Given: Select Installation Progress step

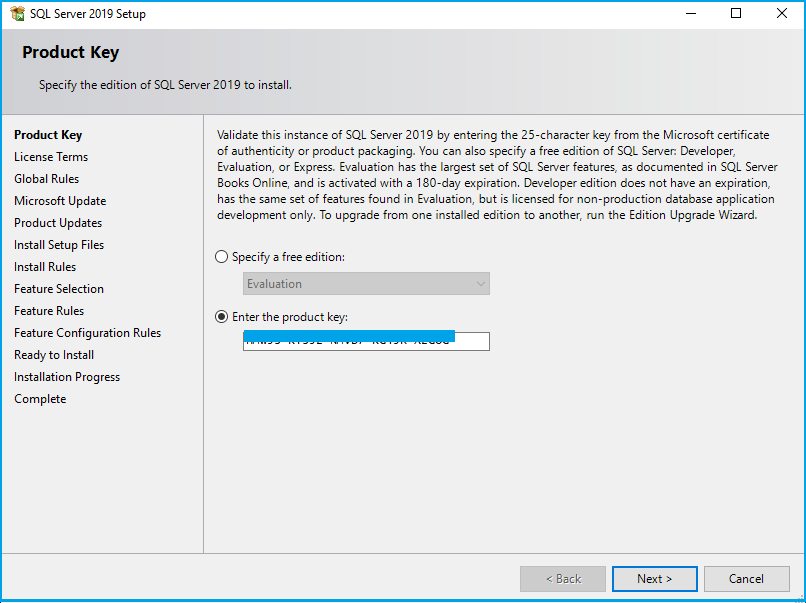Looking at the screenshot, I should [x=67, y=377].
